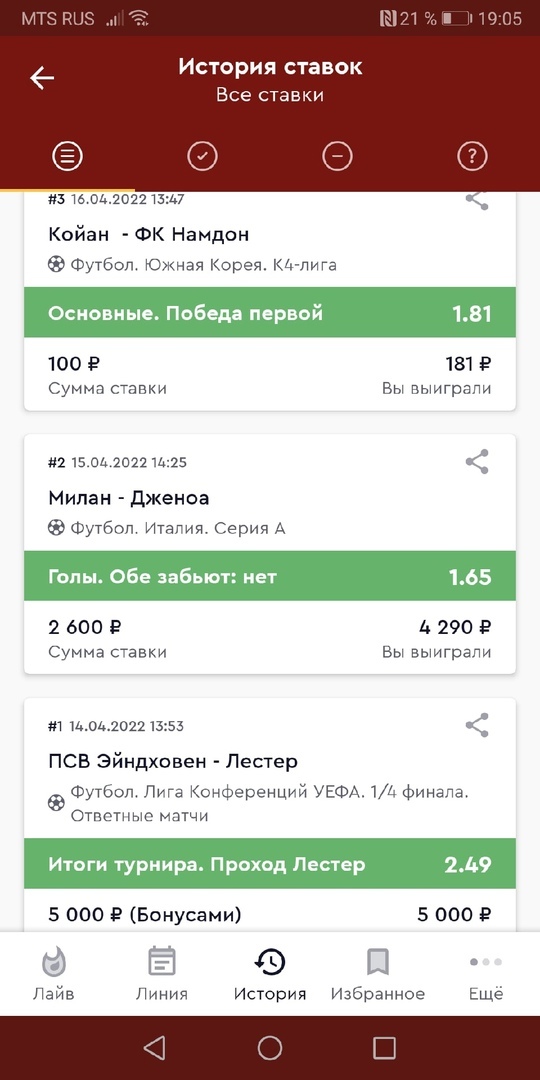Image resolution: width=540 pixels, height=1080 pixels.
Task: Switch to the won bets checkmark filter
Action: click(202, 157)
